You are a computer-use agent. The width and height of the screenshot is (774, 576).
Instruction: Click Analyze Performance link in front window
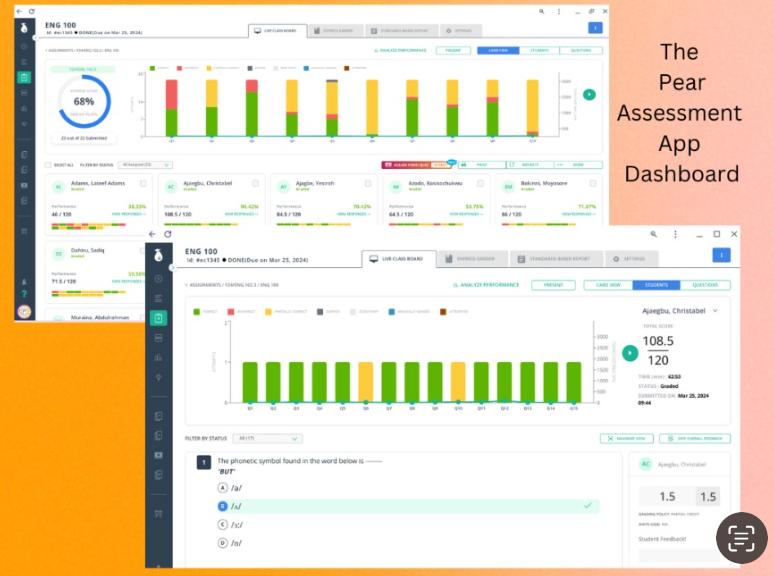(486, 285)
